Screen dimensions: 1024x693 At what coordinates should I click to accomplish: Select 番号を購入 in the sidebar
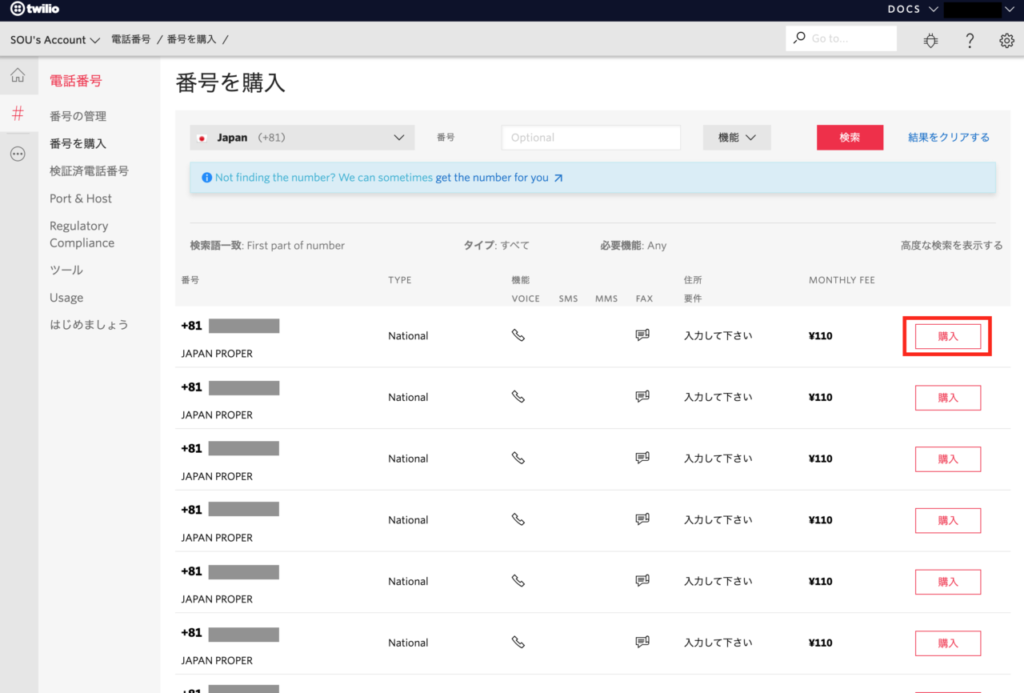click(x=78, y=144)
